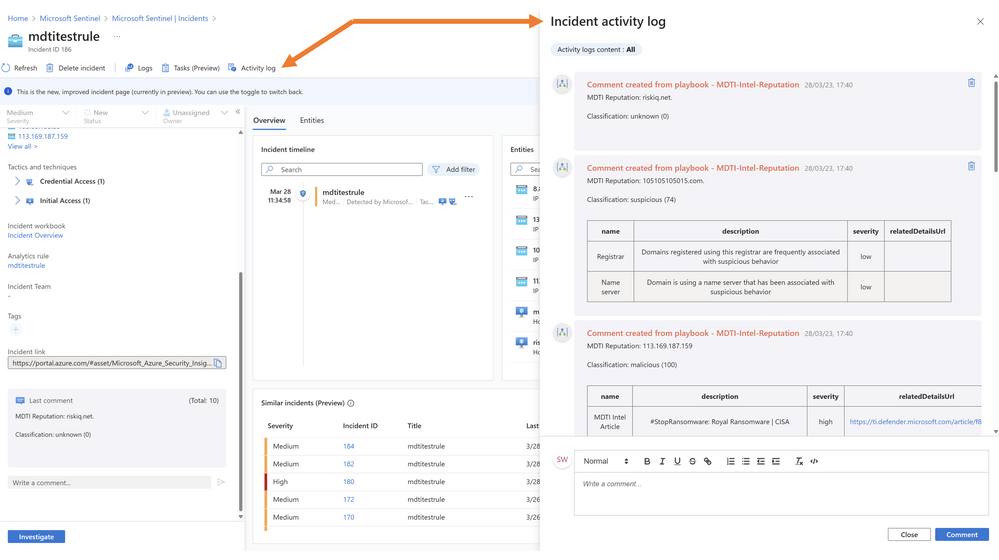Open the mdtitestrule analytics rule link
This screenshot has width=999, height=560.
pos(26,266)
